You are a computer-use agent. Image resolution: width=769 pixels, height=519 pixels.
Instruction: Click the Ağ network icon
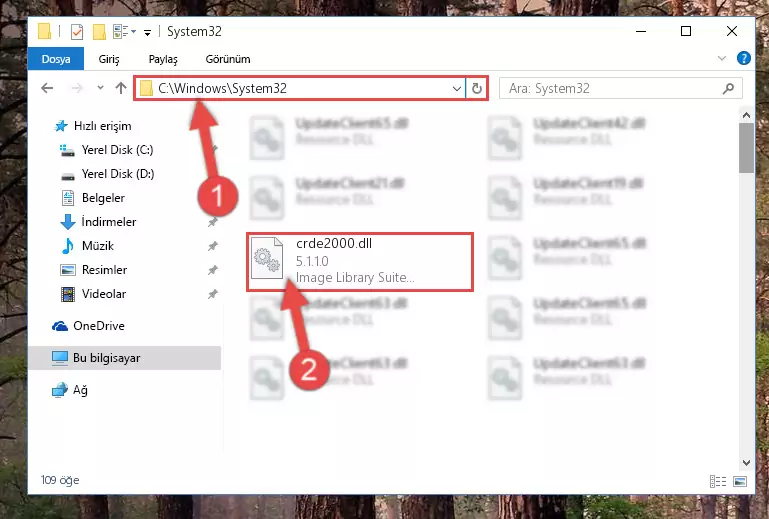point(60,390)
